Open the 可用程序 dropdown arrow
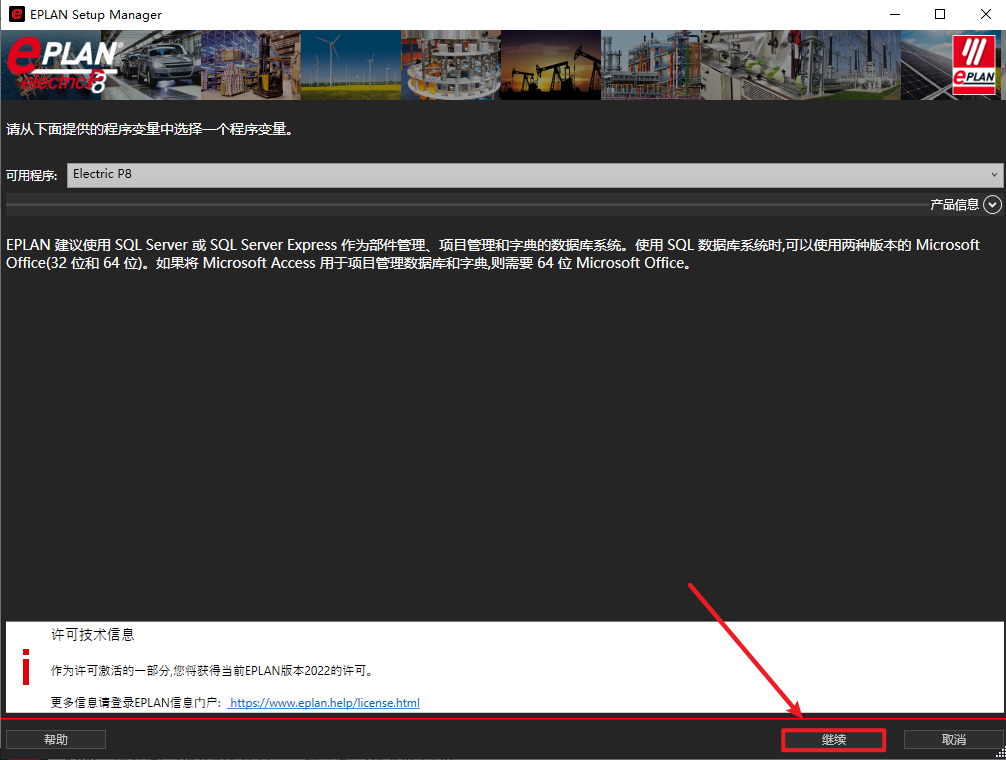 993,175
